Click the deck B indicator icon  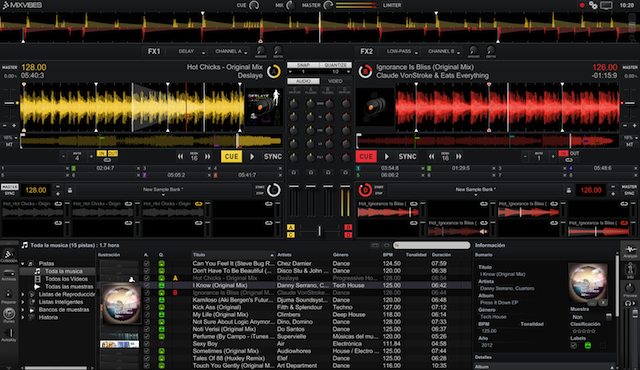pyautogui.click(x=365, y=71)
